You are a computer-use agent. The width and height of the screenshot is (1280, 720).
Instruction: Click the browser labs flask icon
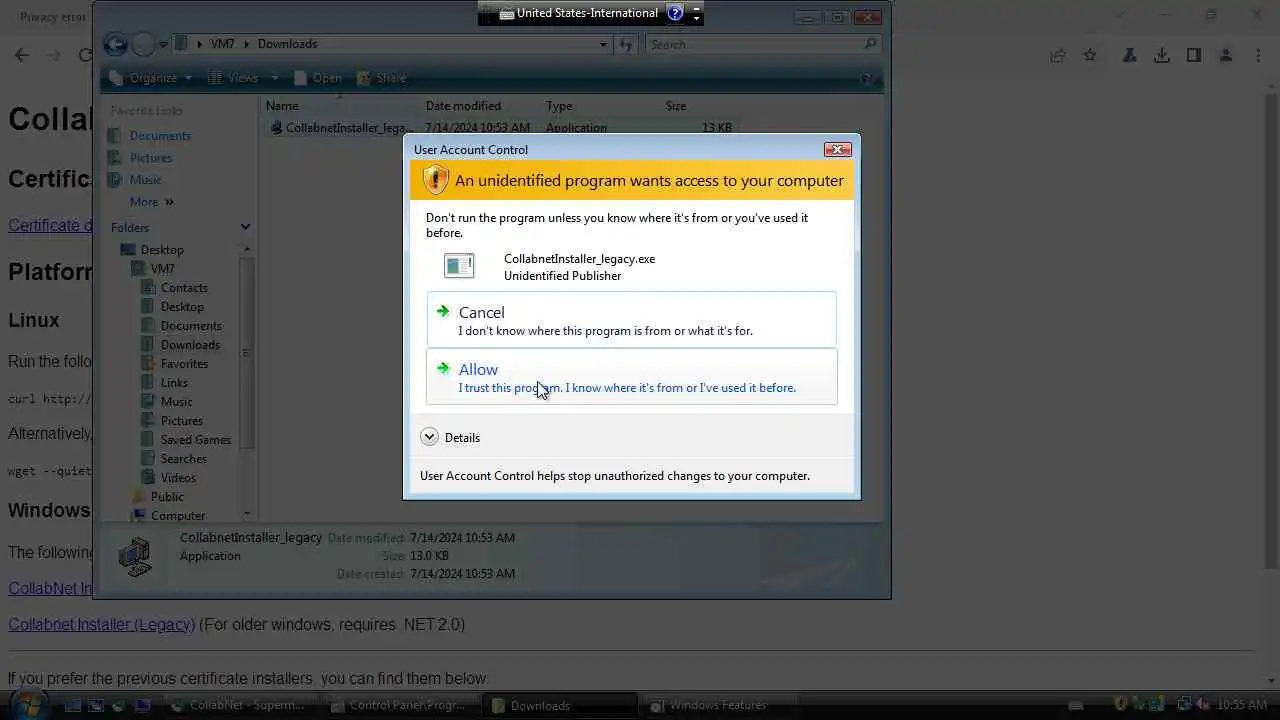[x=1129, y=55]
